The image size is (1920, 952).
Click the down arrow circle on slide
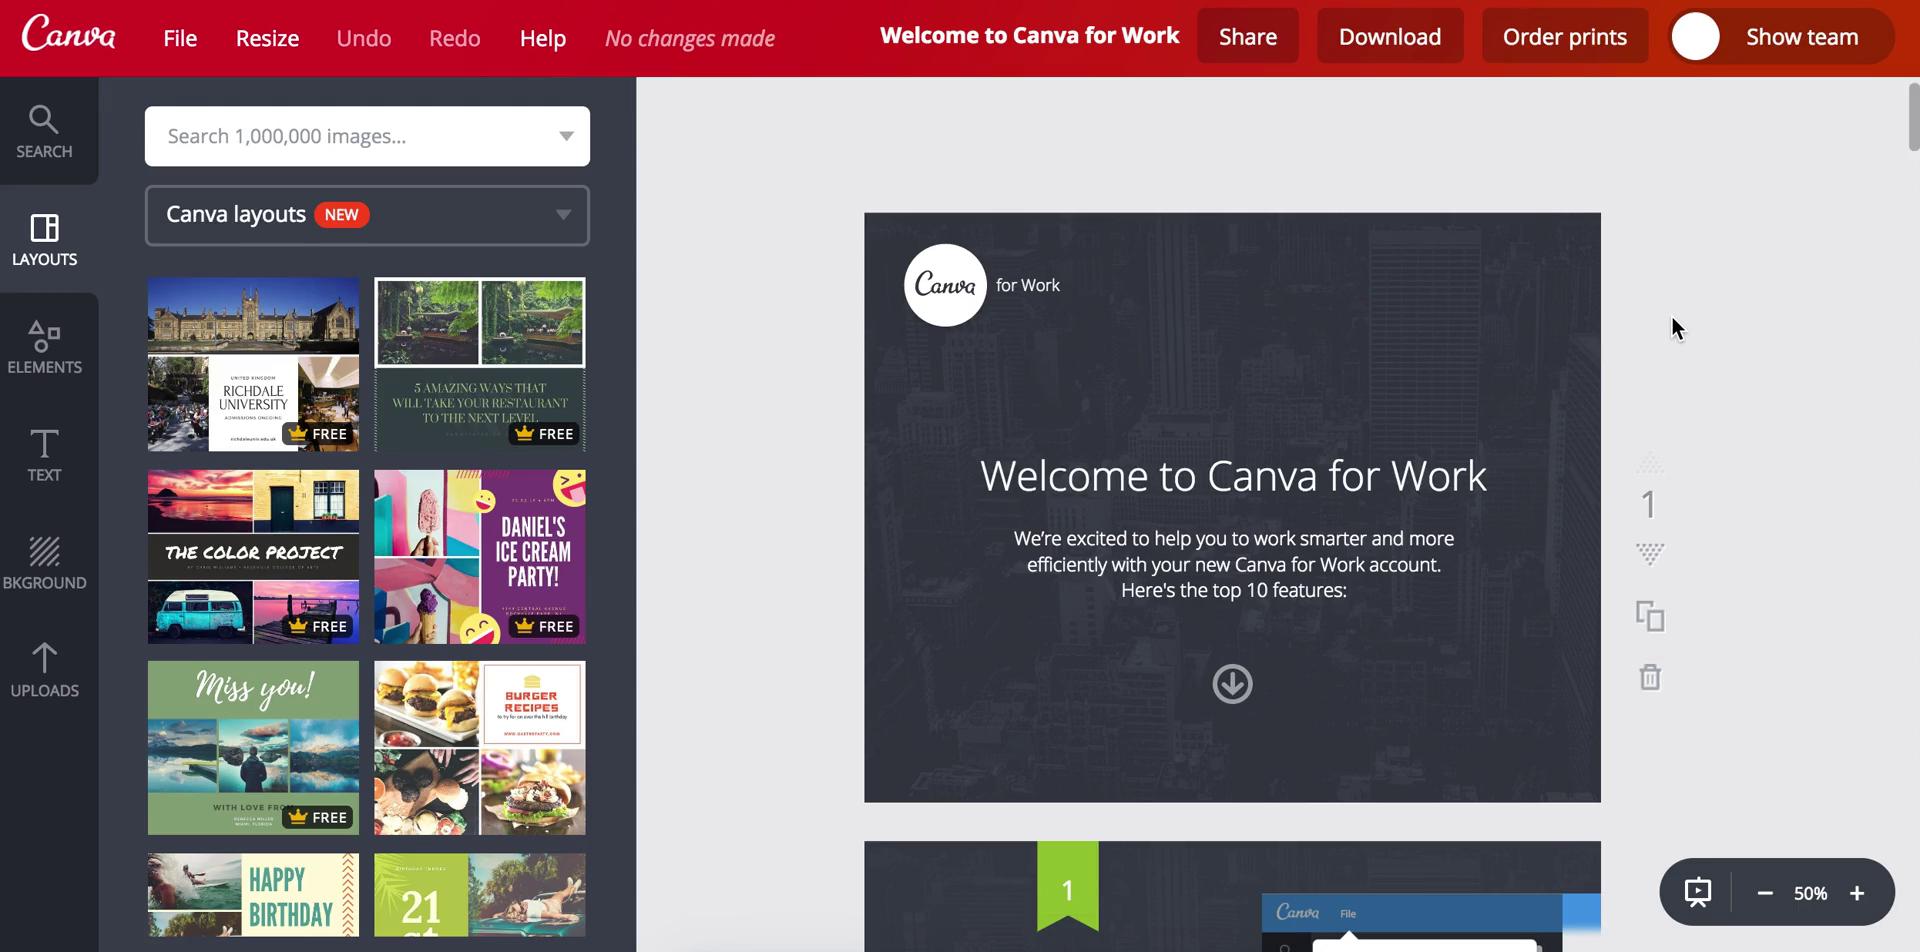(1232, 684)
